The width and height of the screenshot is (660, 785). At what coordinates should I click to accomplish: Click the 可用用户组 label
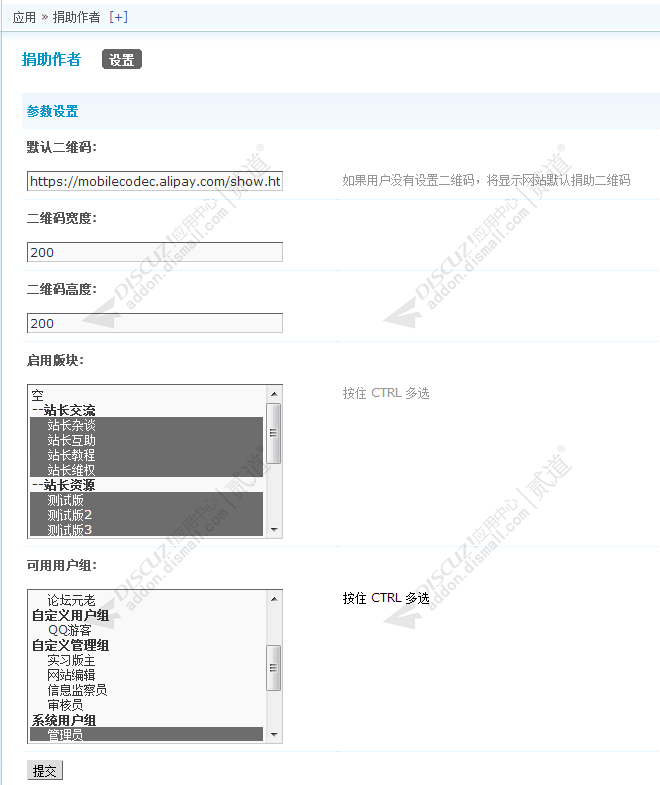pyautogui.click(x=62, y=566)
